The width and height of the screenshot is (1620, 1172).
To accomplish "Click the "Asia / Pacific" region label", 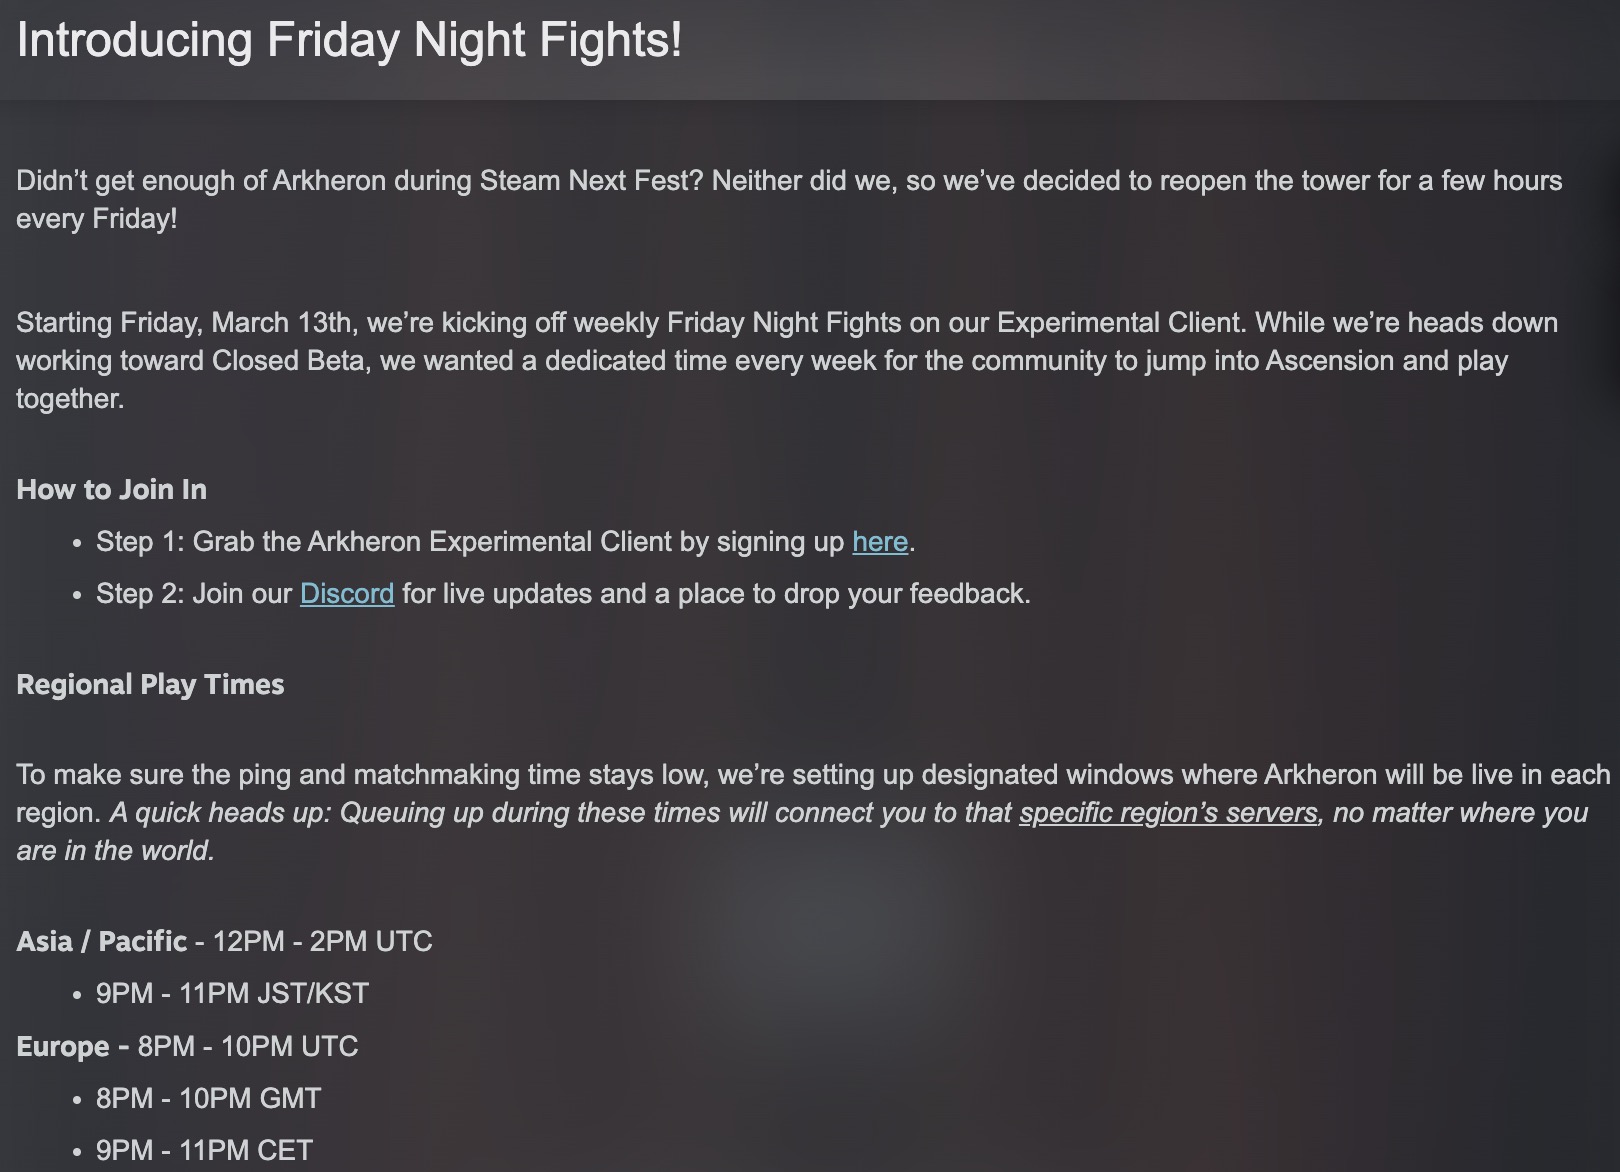I will coord(102,942).
